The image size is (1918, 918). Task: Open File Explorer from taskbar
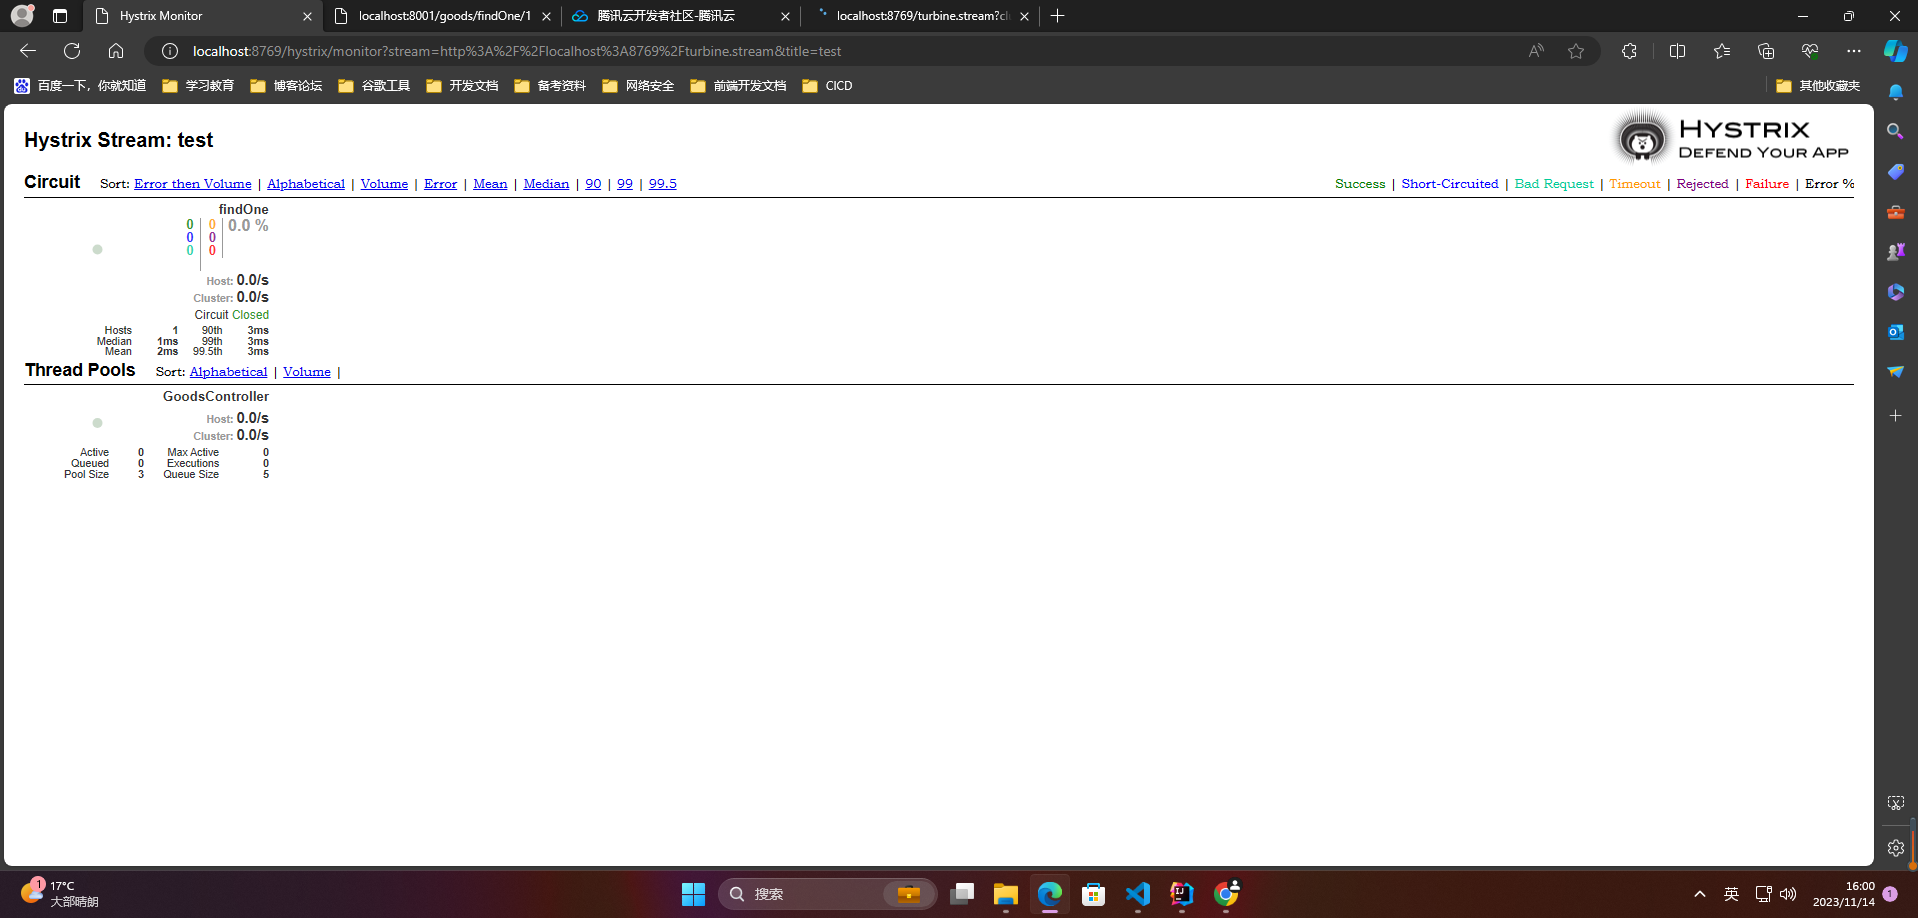click(x=1005, y=894)
